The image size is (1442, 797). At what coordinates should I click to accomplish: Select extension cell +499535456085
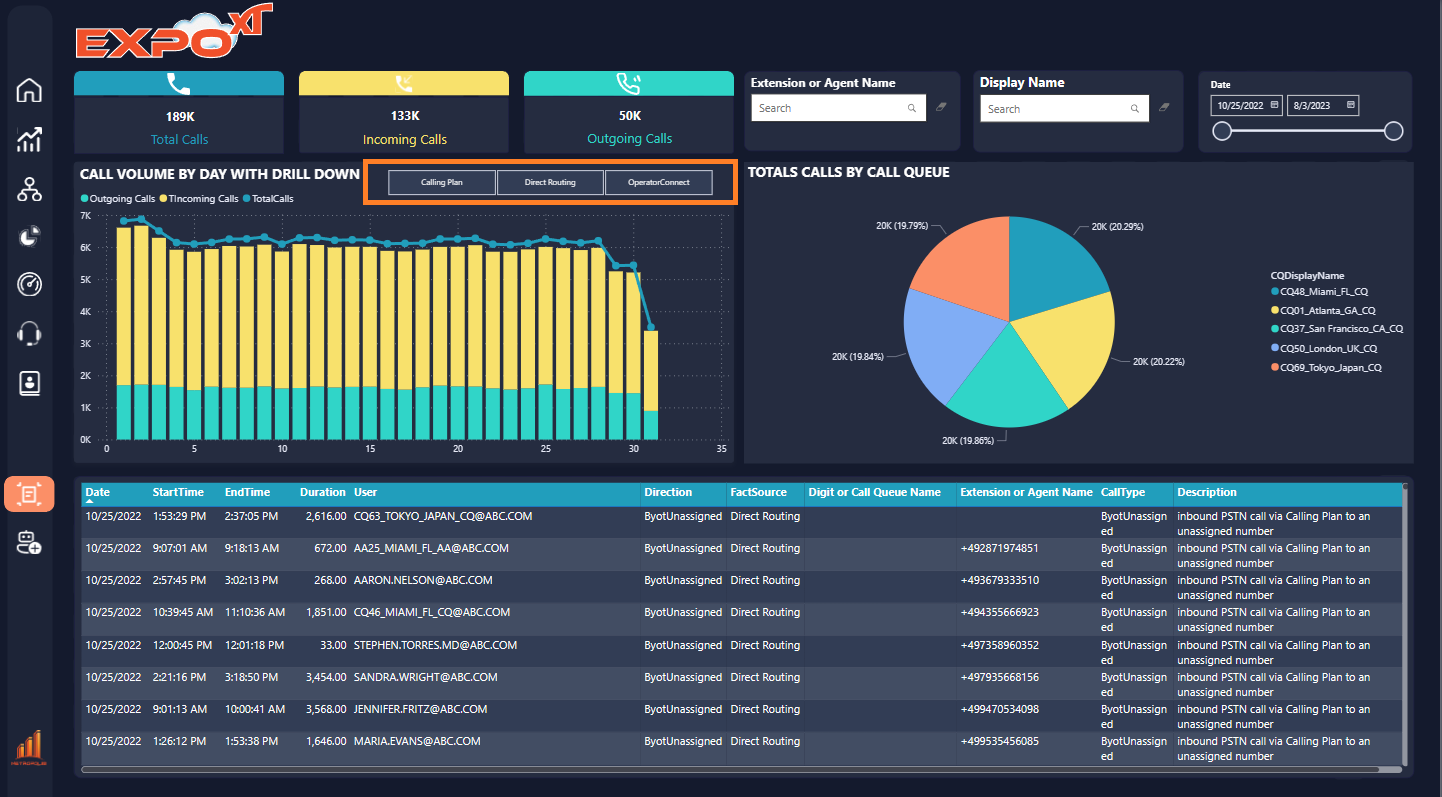point(999,741)
